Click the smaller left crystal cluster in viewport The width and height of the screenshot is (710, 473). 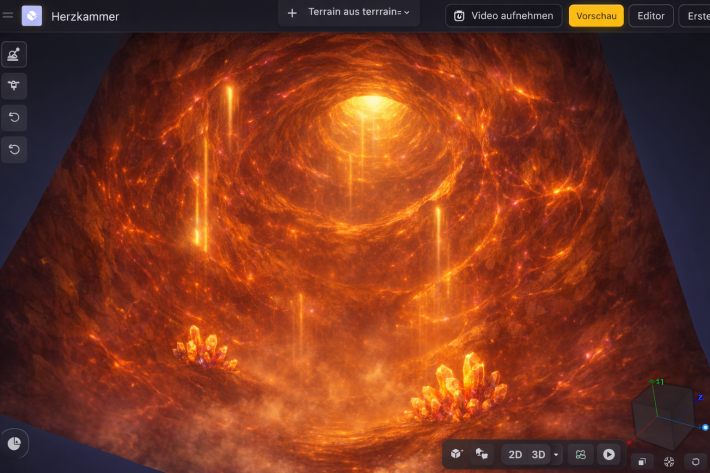(205, 347)
